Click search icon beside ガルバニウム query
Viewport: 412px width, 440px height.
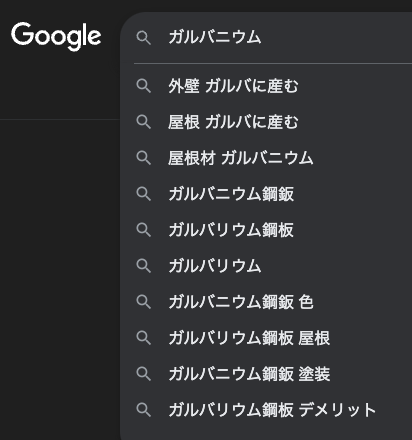click(144, 38)
